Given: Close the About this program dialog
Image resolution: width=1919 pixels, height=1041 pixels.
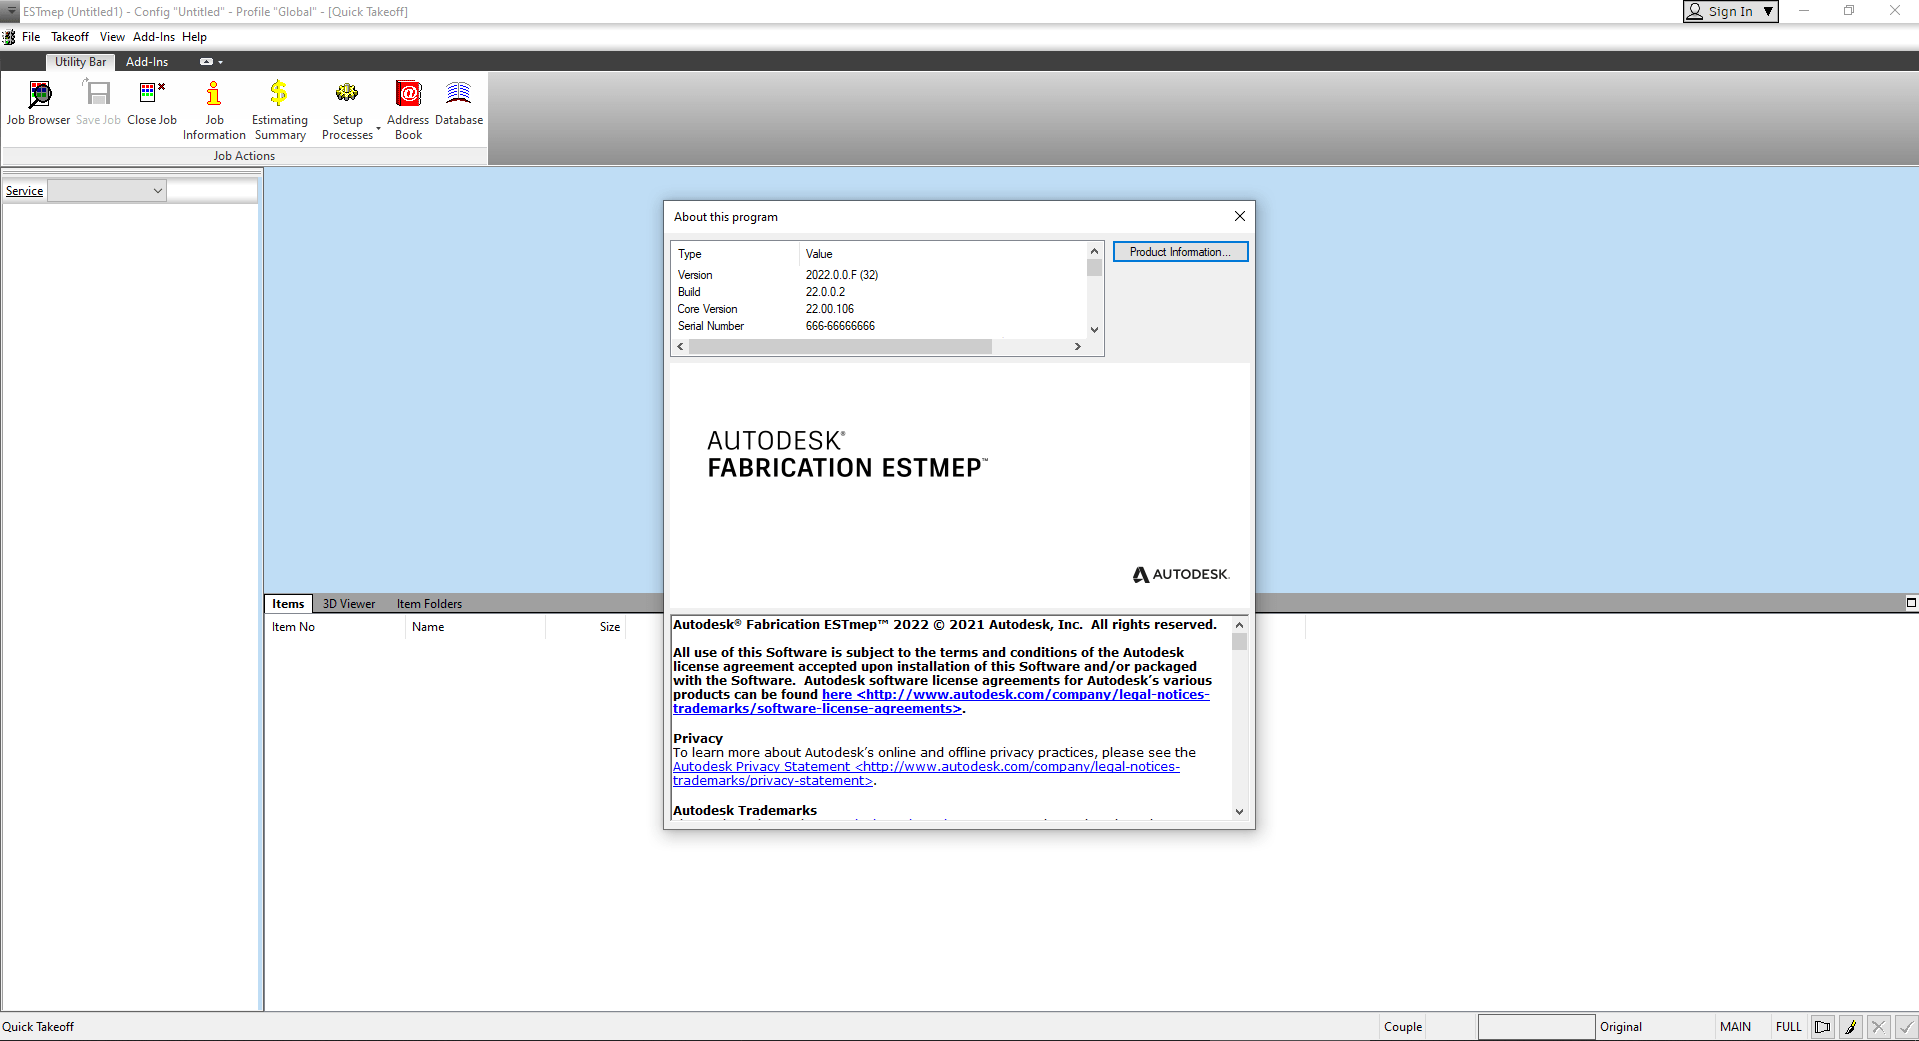Looking at the screenshot, I should coord(1240,216).
